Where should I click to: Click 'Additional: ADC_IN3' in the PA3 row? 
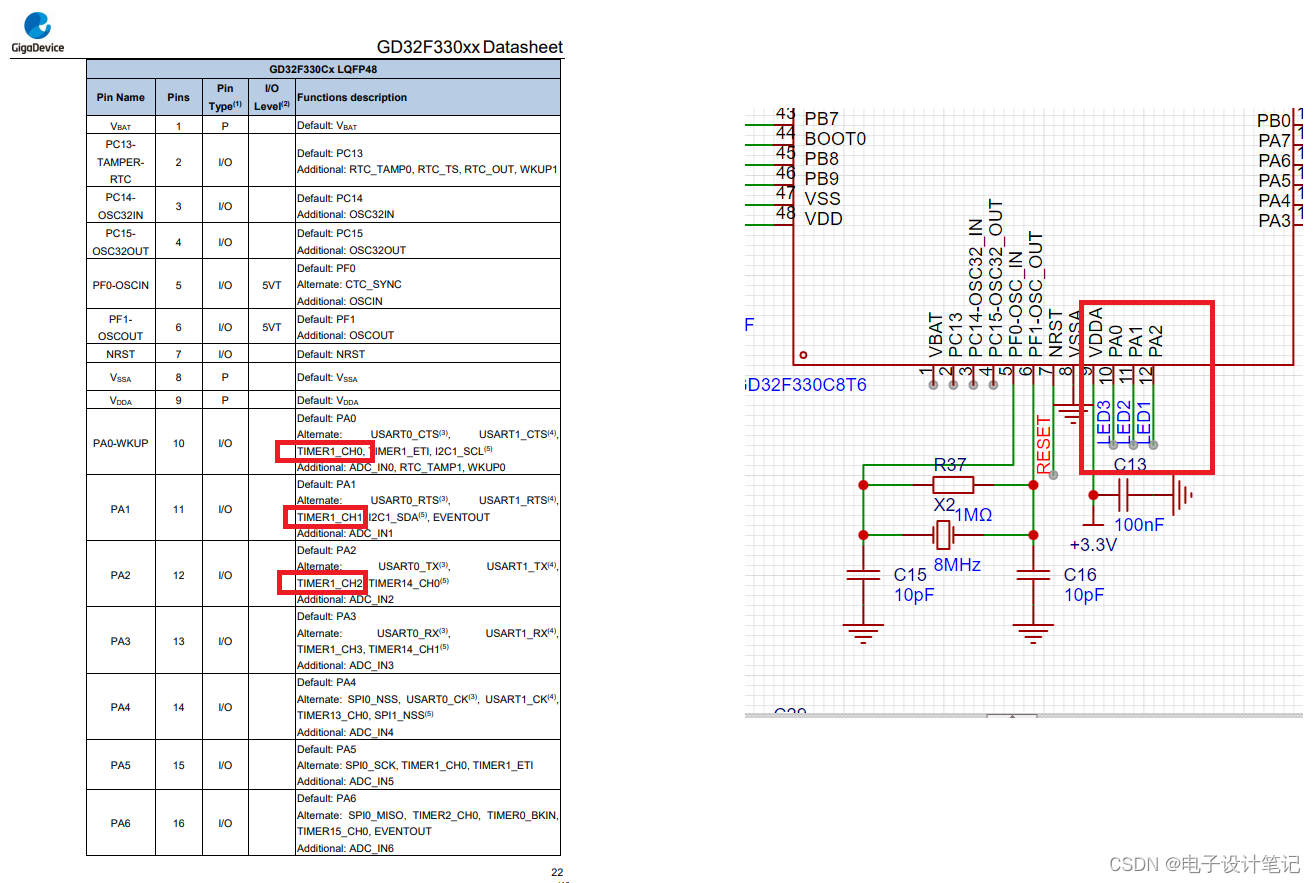click(x=345, y=665)
